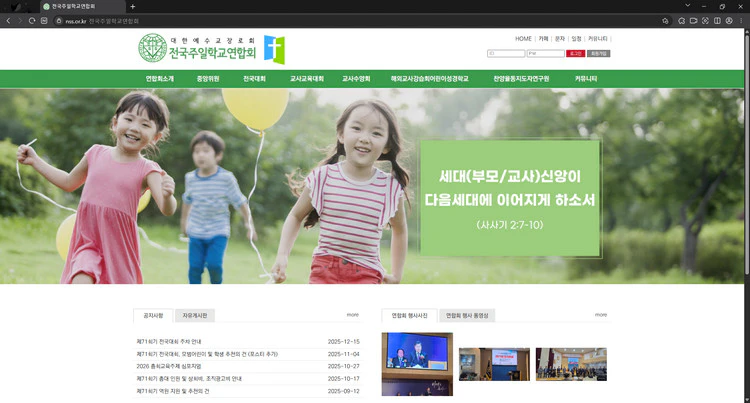Click the nss.or.kr address bar

(x=359, y=21)
